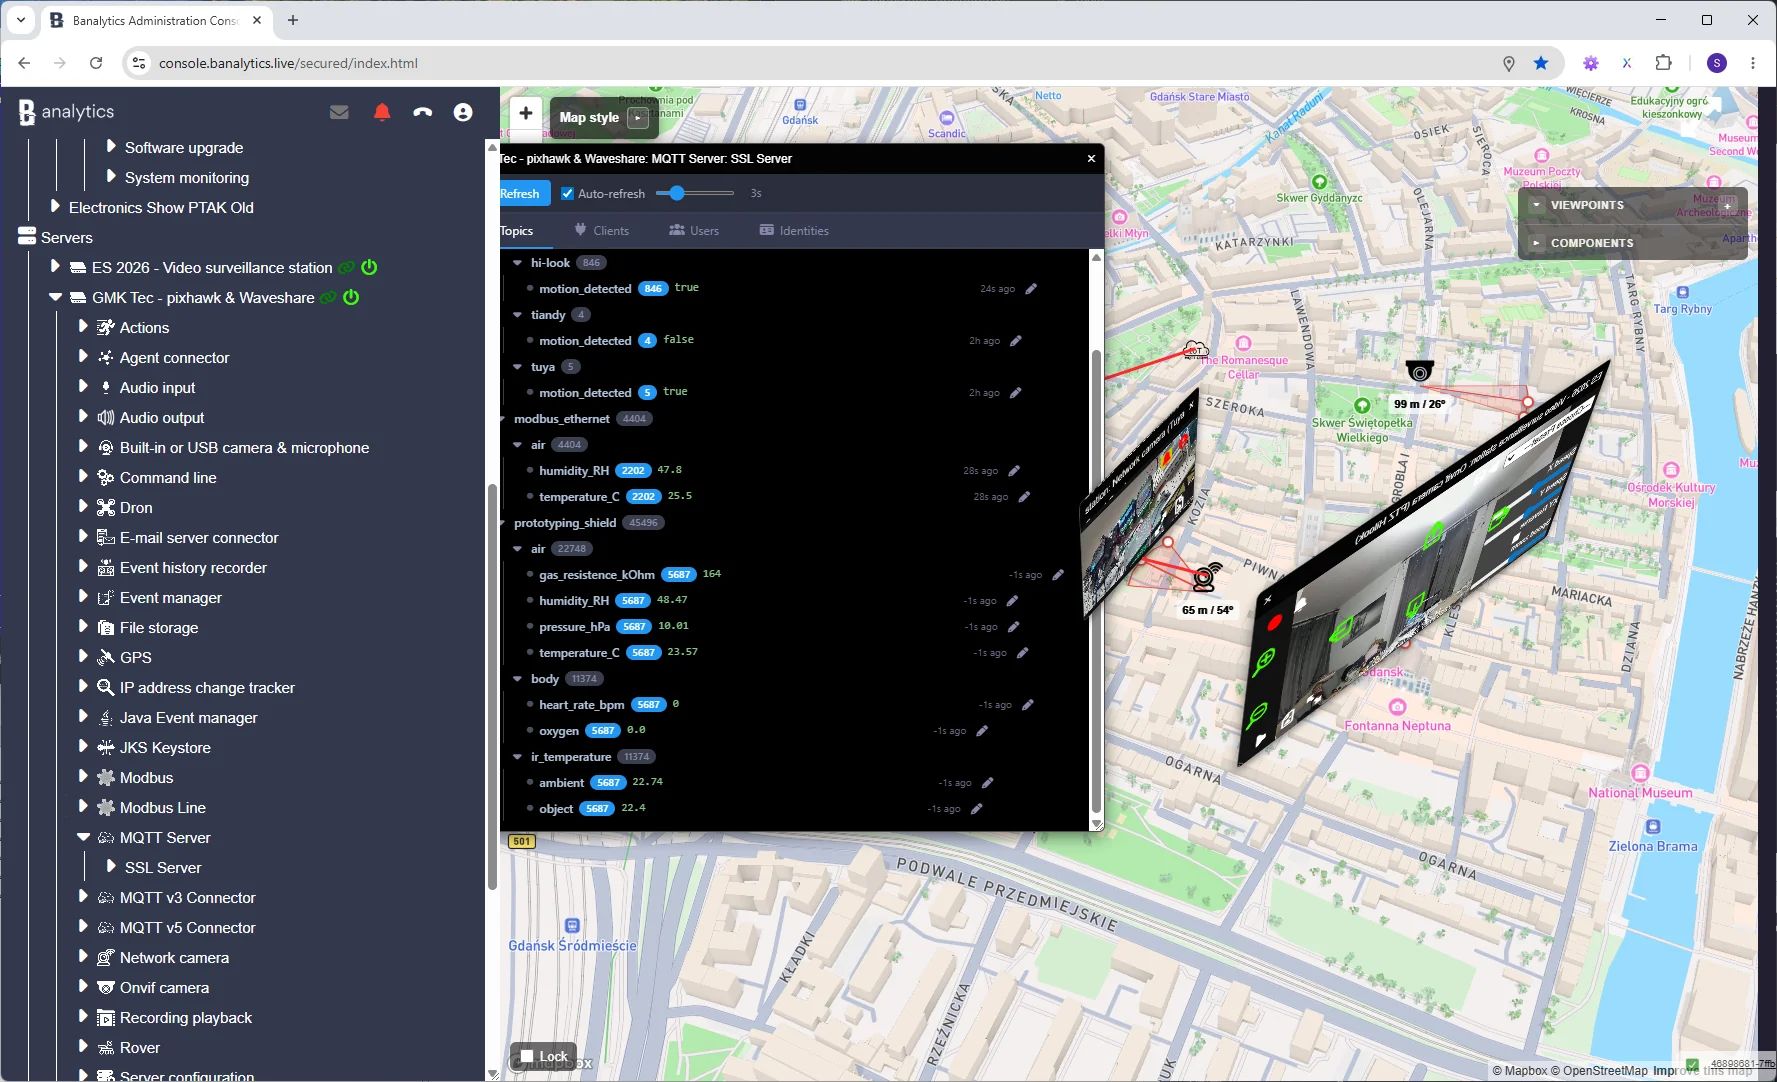1777x1082 pixels.
Task: Edit tiandy motion_detected pencil icon
Action: (1016, 341)
